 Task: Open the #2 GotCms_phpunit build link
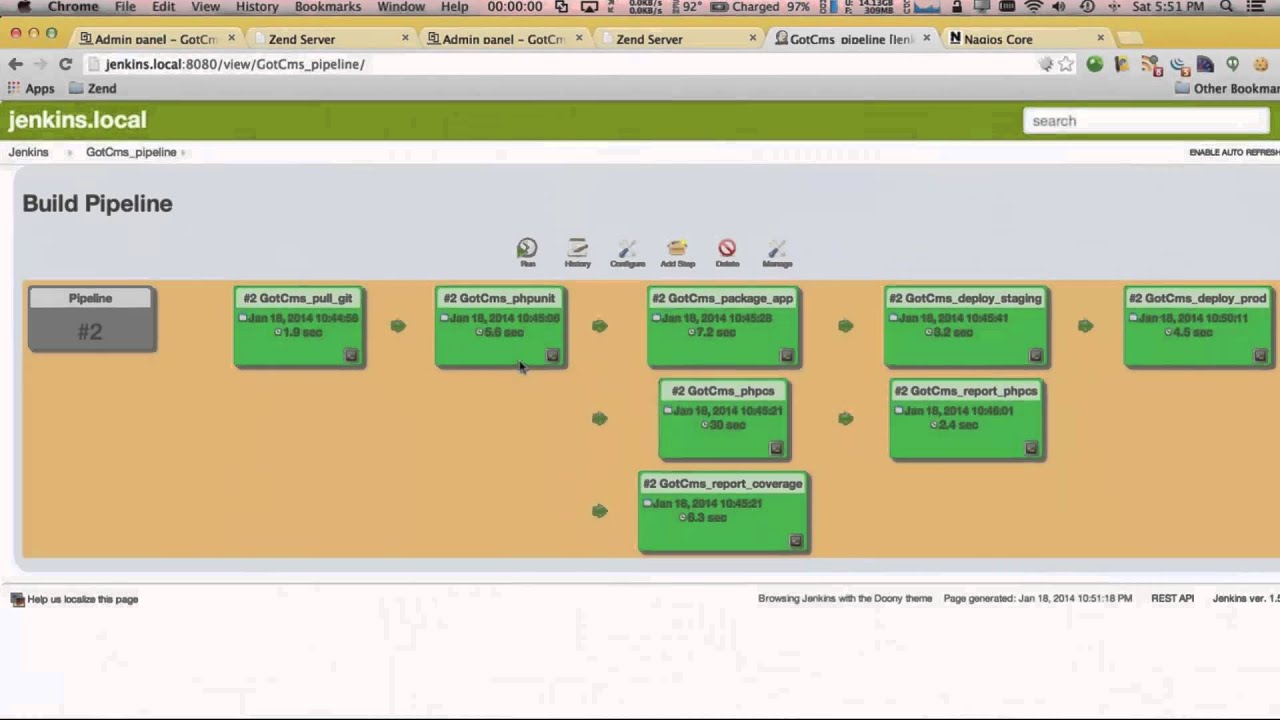pos(499,298)
